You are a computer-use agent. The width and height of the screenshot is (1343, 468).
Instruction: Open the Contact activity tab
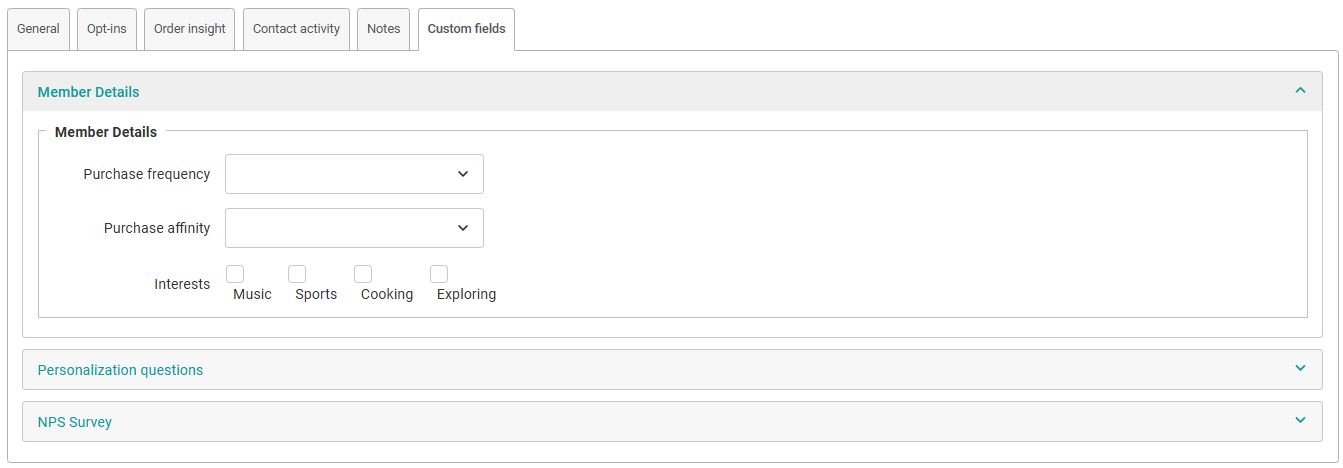pyautogui.click(x=296, y=29)
